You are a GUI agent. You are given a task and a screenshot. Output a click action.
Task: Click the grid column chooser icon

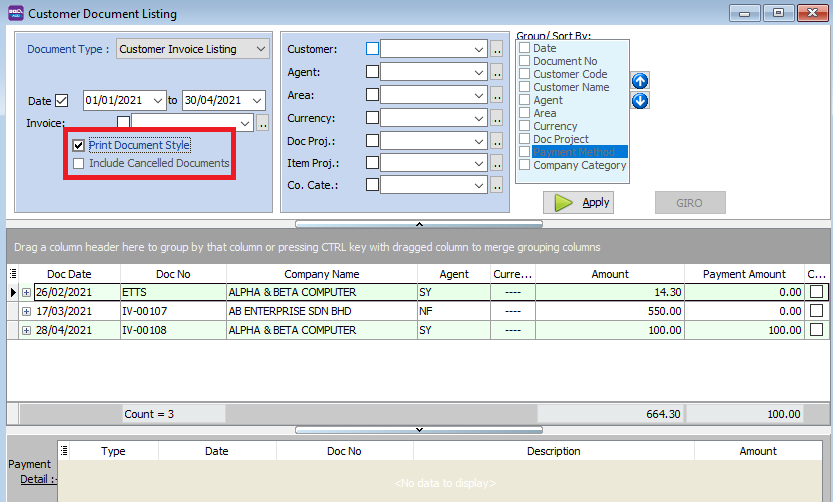(x=13, y=274)
